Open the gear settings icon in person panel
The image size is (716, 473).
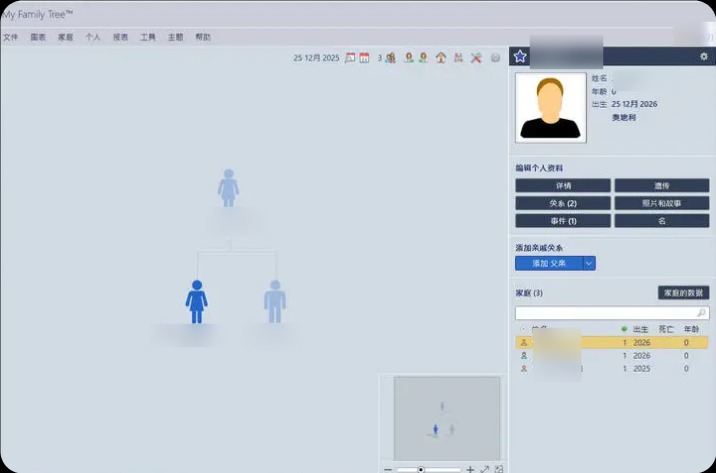coord(704,56)
